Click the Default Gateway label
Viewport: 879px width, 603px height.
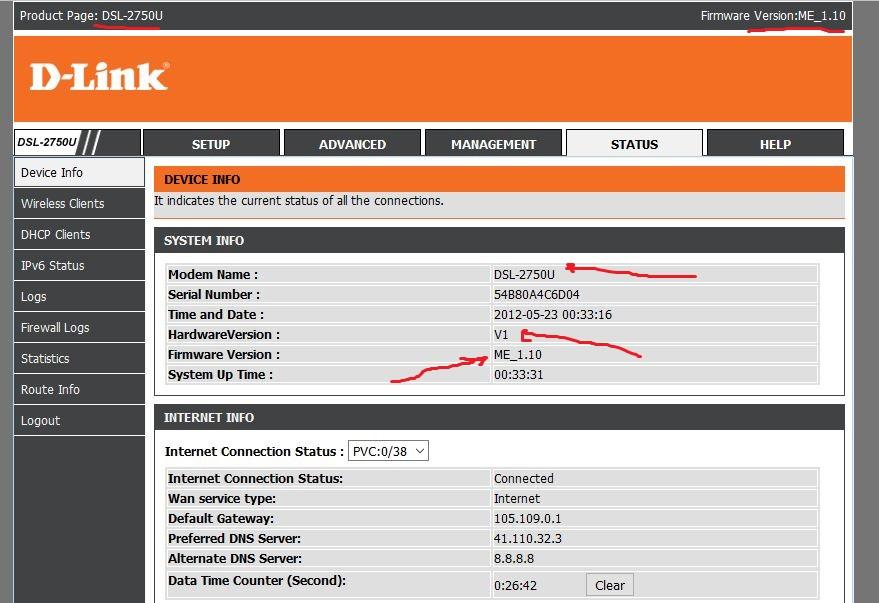221,519
